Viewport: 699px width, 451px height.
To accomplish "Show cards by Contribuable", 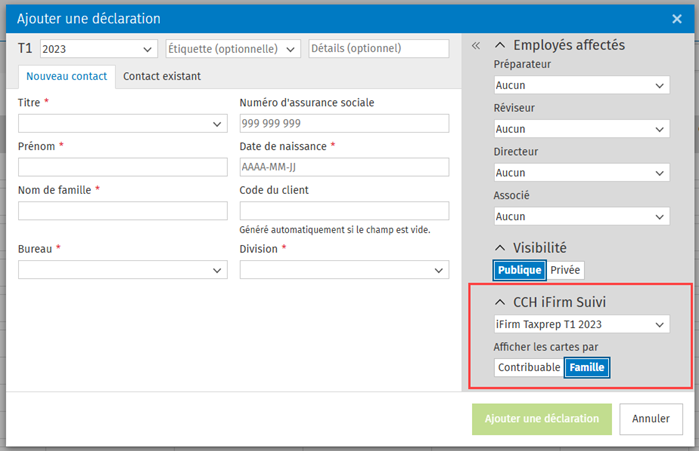I will click(529, 367).
